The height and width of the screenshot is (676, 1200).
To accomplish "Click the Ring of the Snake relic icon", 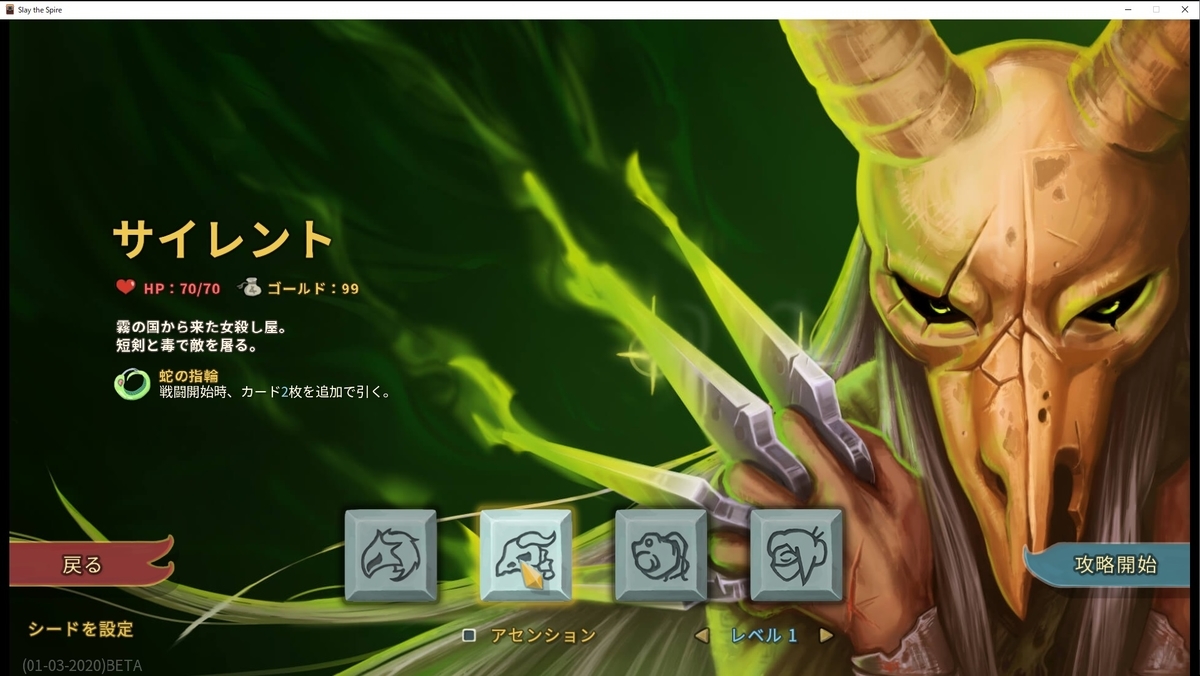I will (x=132, y=384).
